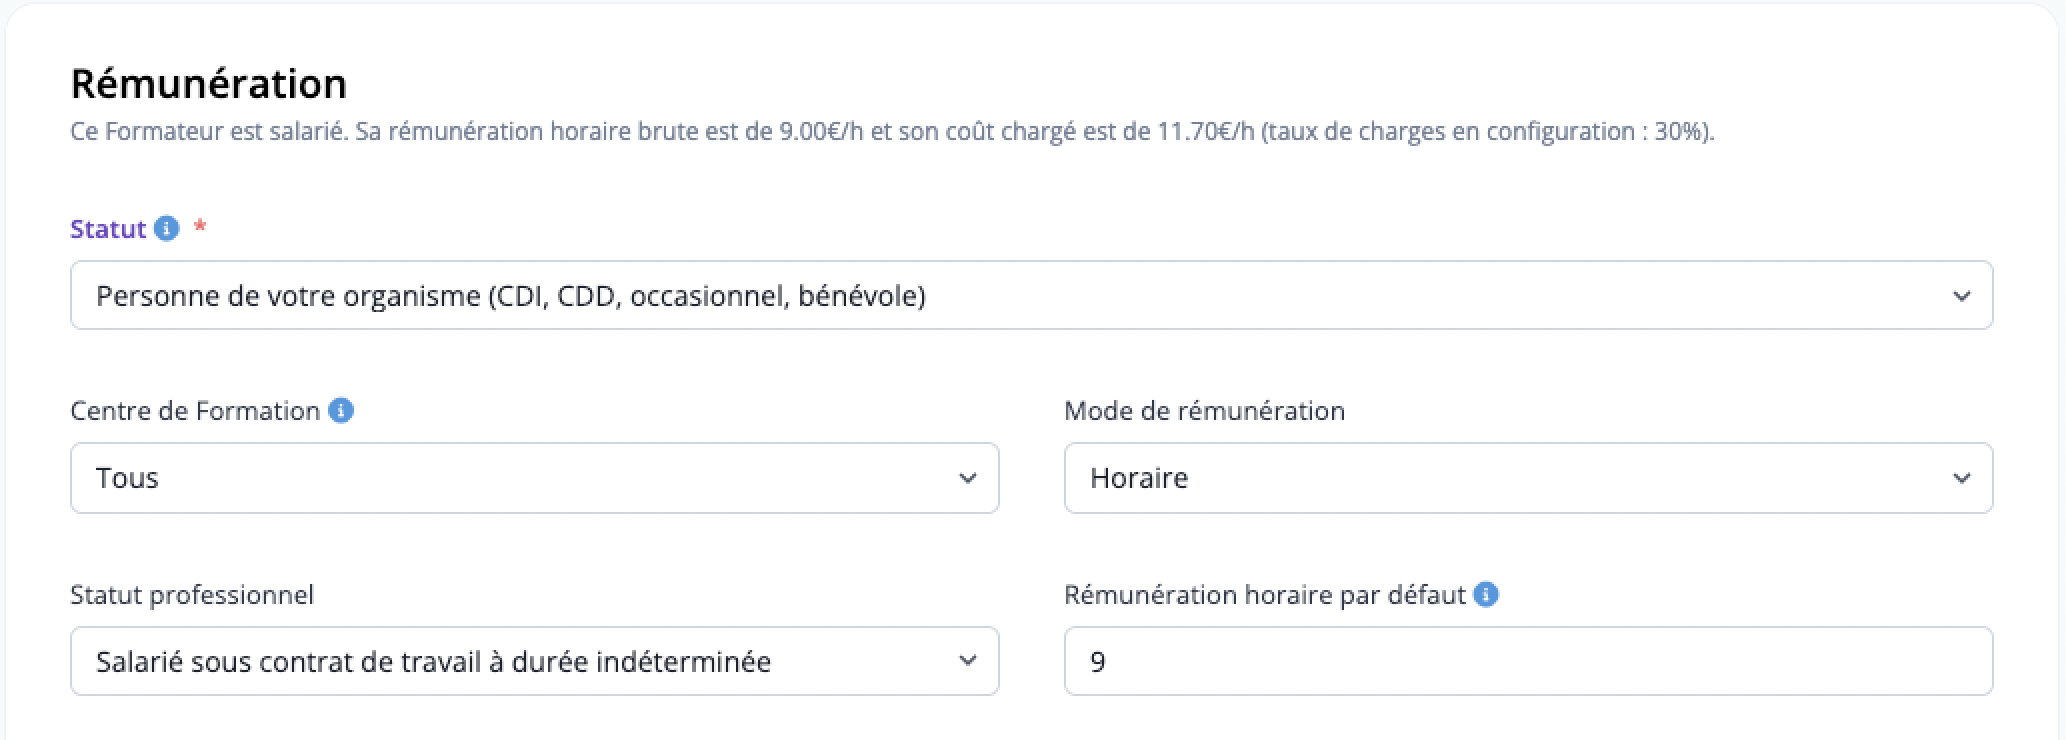This screenshot has width=2066, height=740.
Task: Click the Centre de Formation info icon
Action: pos(341,411)
